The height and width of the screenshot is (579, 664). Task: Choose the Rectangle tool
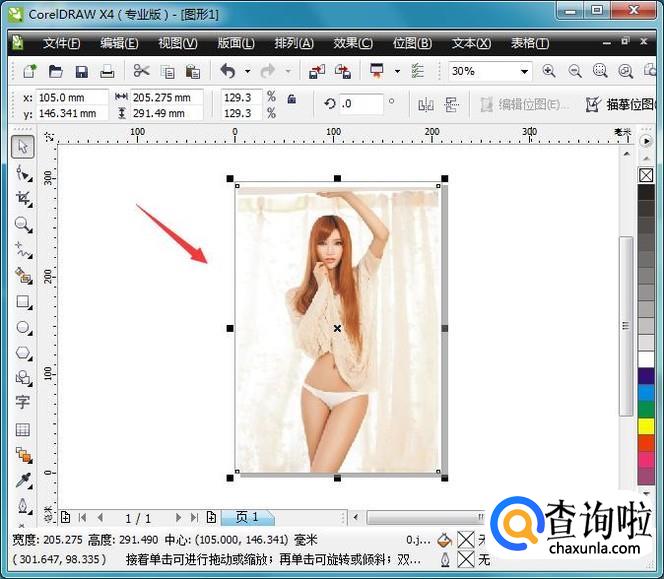pyautogui.click(x=23, y=301)
